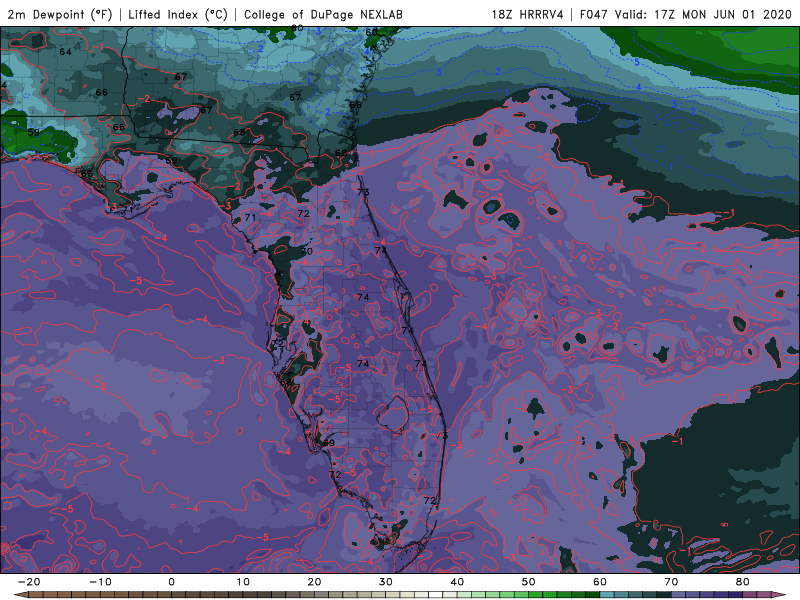
Task: Click the "F047" forecast hour text
Action: point(595,15)
